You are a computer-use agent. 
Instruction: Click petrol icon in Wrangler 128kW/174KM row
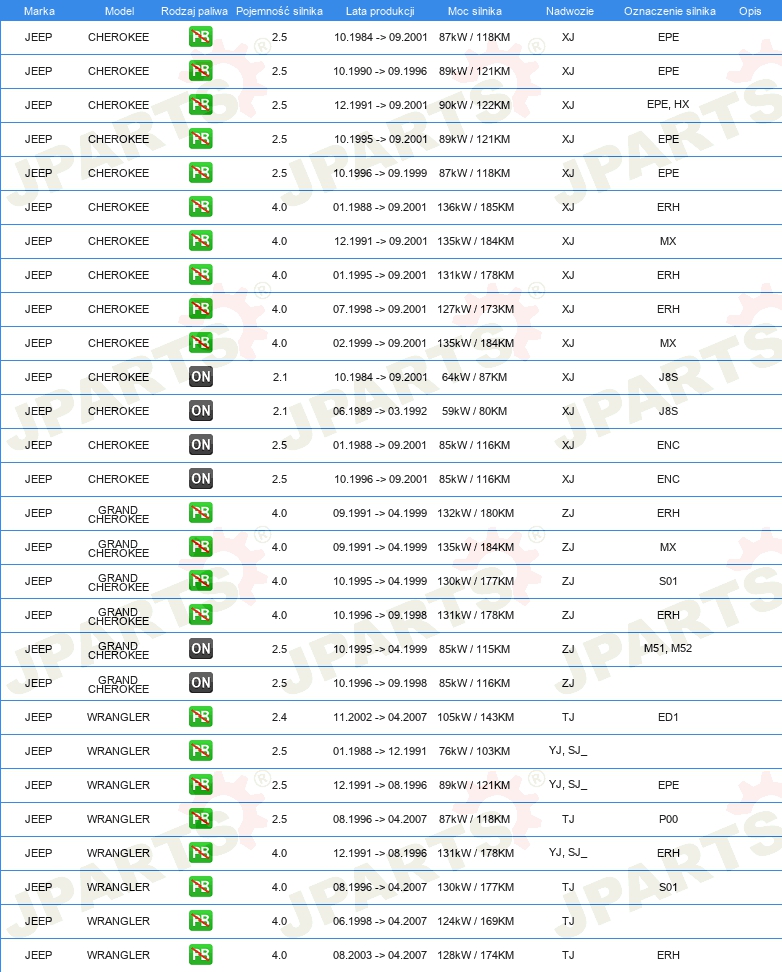click(200, 955)
